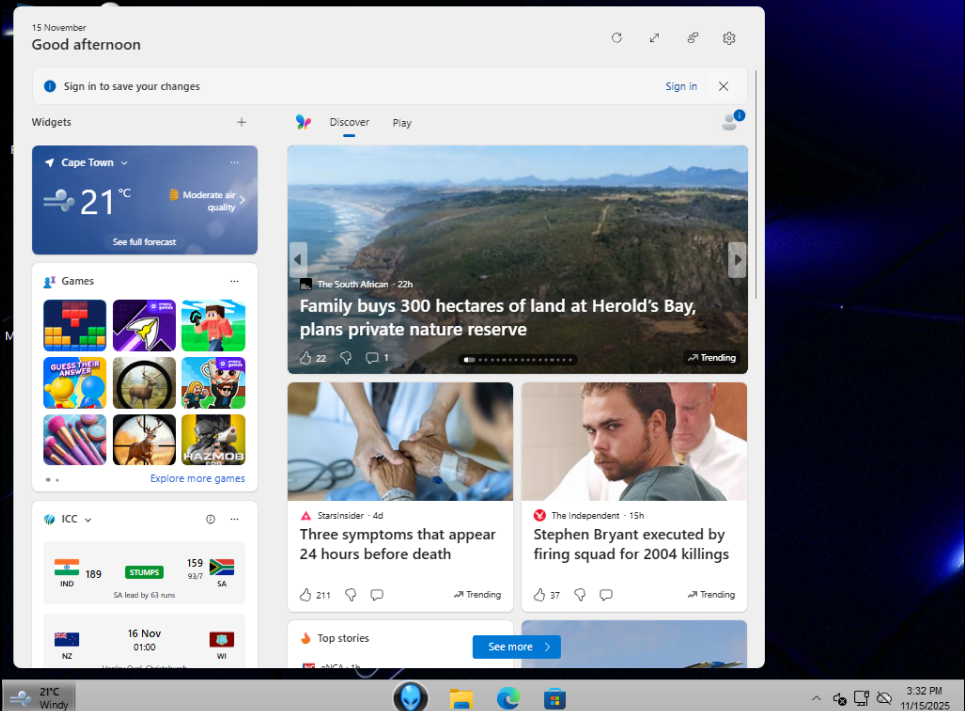Image resolution: width=965 pixels, height=711 pixels.
Task: Dislike the Herold's Bay story
Action: [346, 358]
